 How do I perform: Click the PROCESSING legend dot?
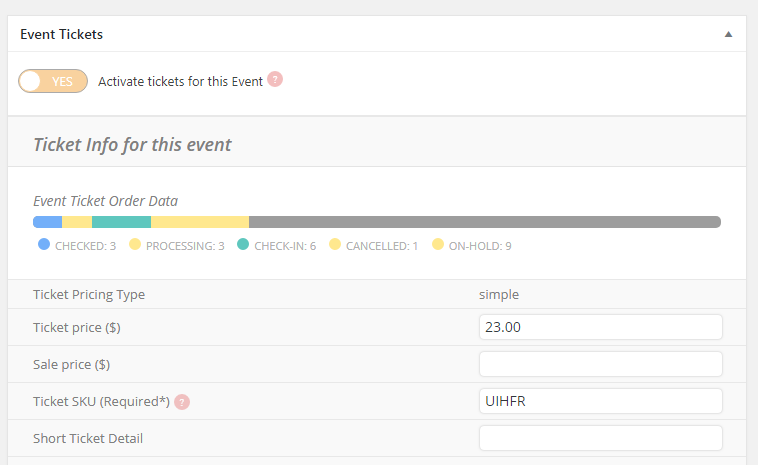pyautogui.click(x=135, y=244)
